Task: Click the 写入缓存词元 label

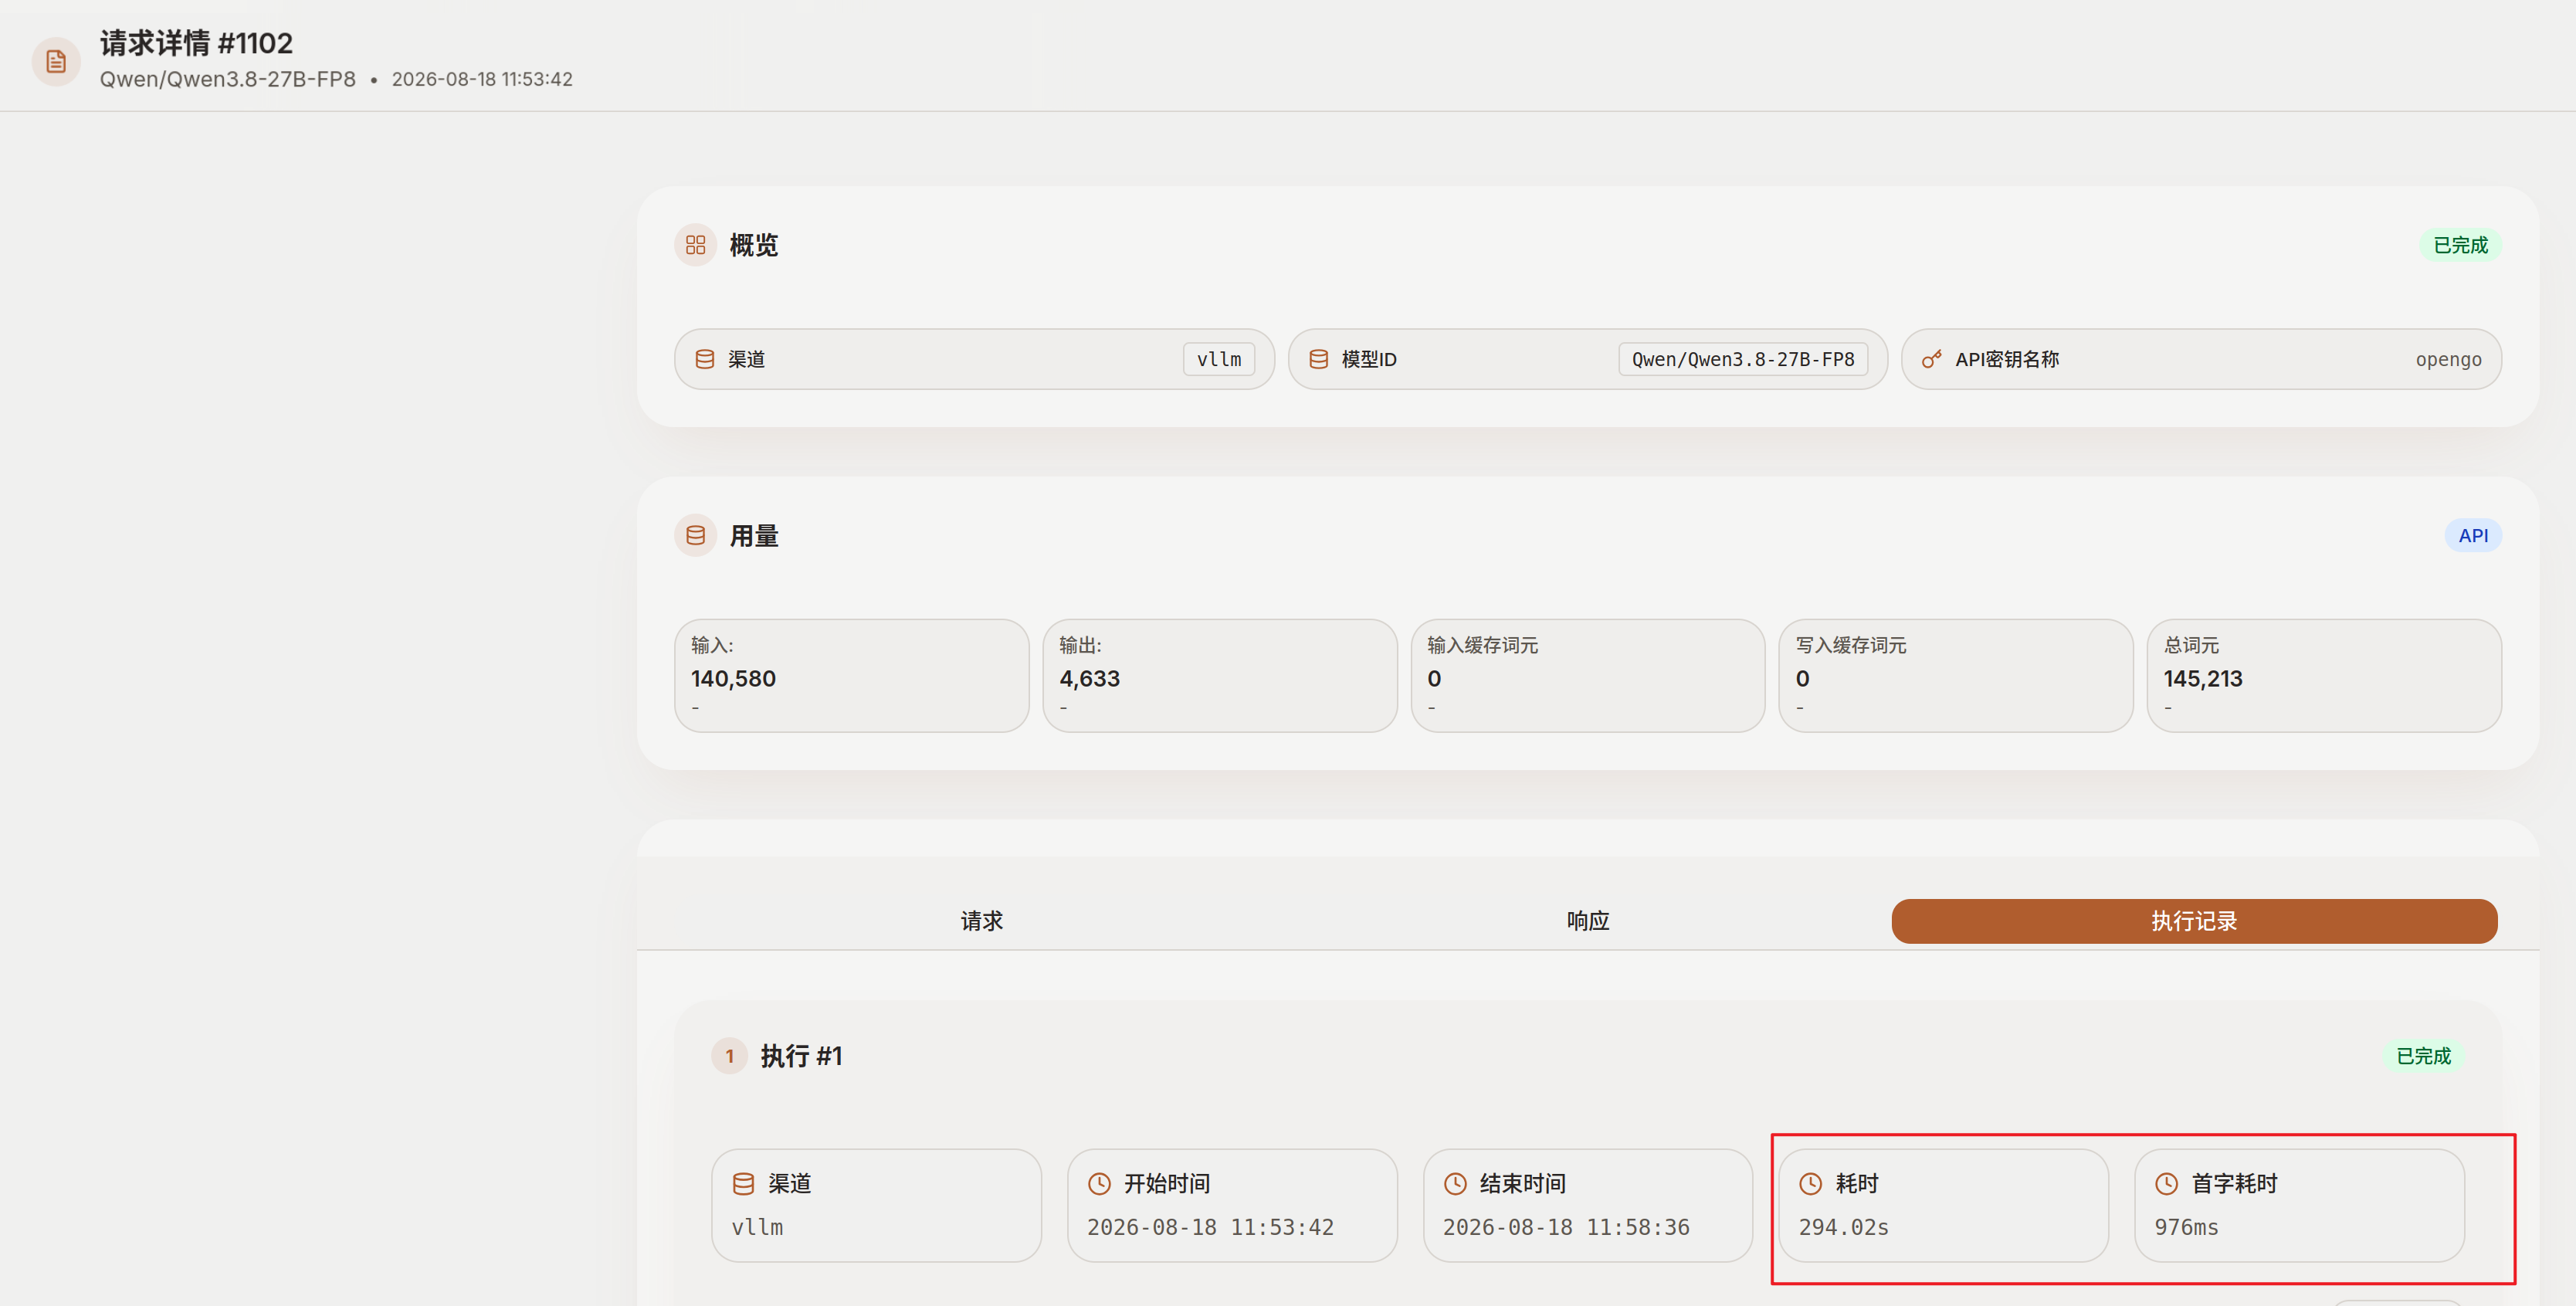Action: (1850, 645)
